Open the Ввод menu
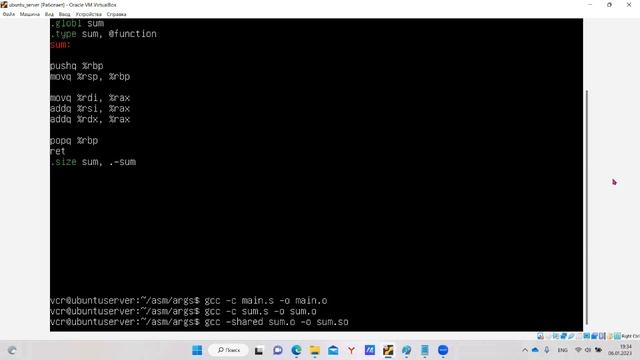Image resolution: width=640 pixels, height=360 pixels. [x=64, y=14]
